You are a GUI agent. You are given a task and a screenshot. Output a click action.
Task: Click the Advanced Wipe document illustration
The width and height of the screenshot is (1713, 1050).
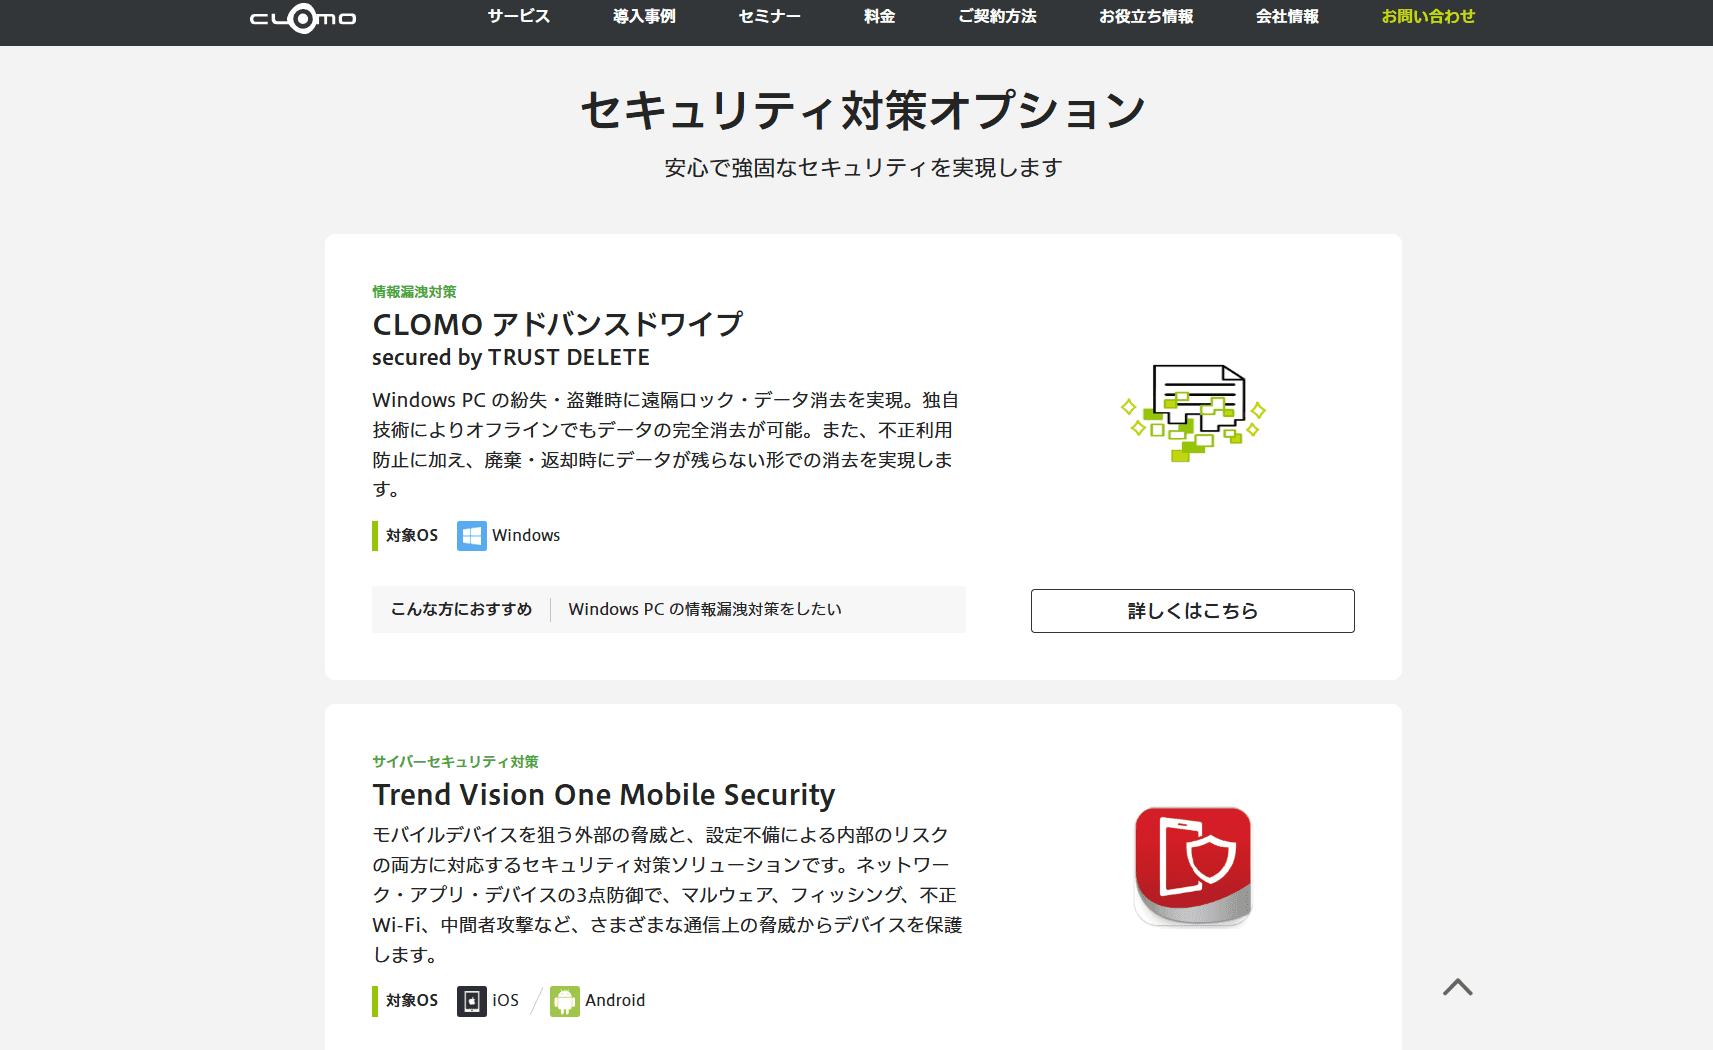(1193, 413)
